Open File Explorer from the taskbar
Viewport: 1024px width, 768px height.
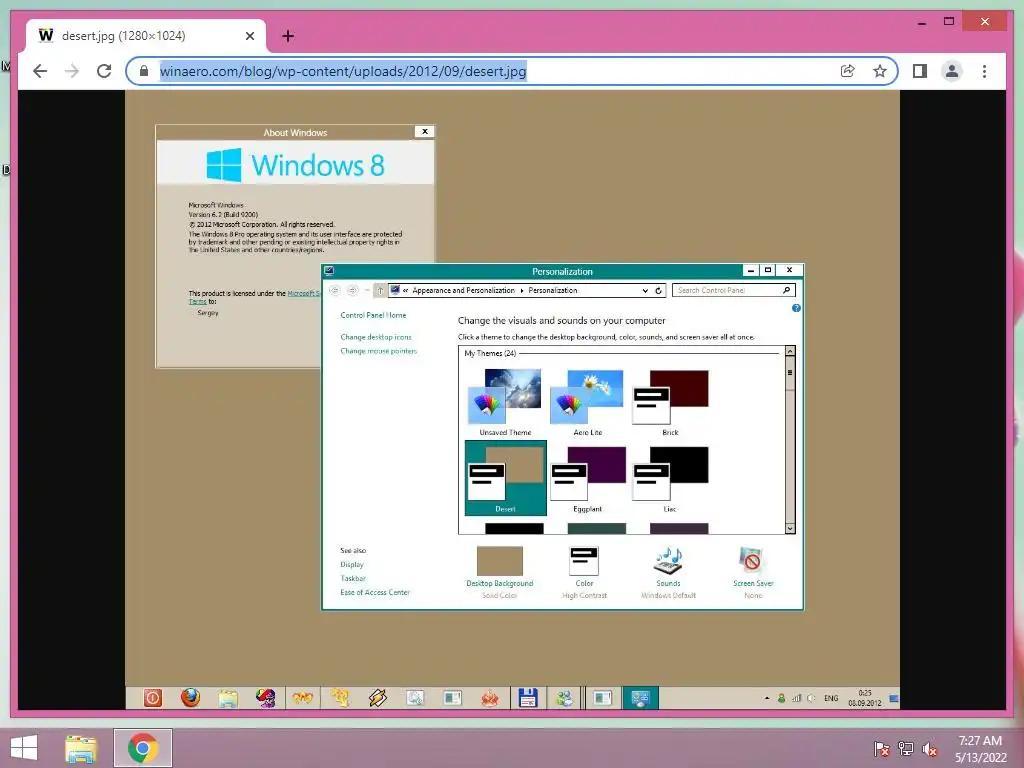pyautogui.click(x=81, y=748)
